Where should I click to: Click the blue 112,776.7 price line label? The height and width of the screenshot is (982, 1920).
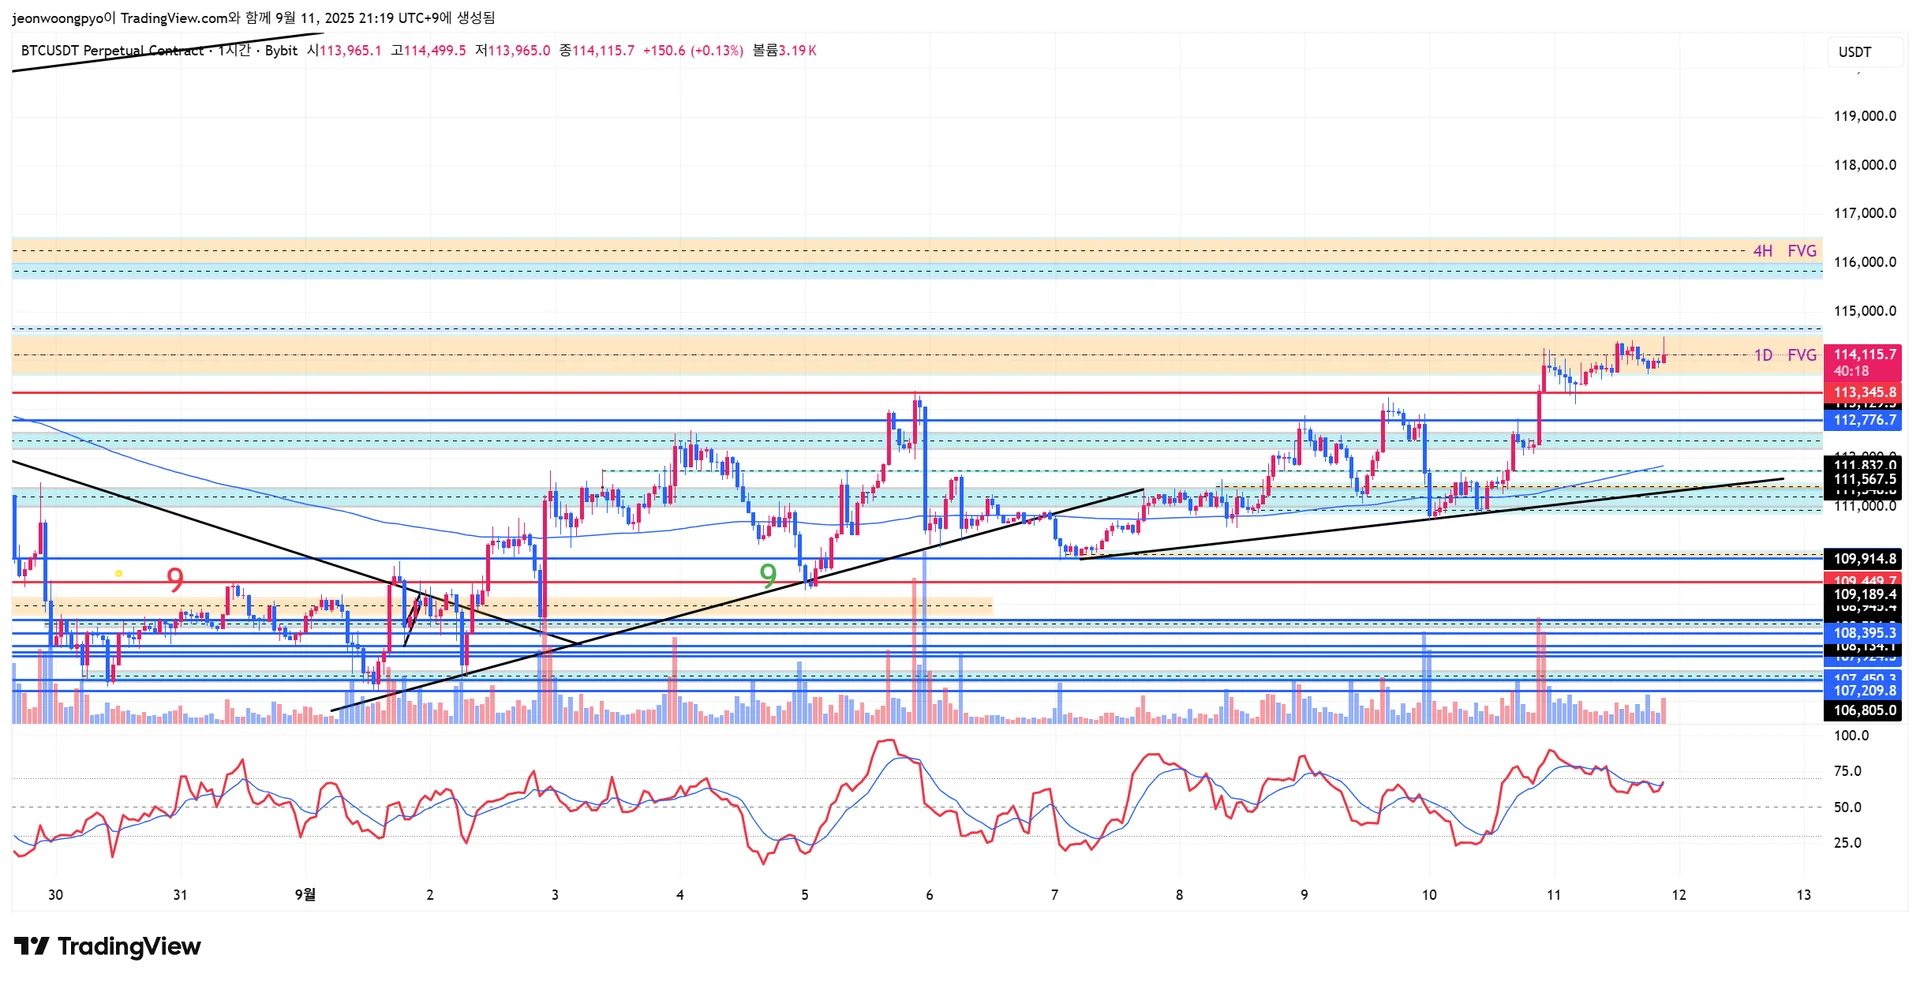click(1863, 420)
